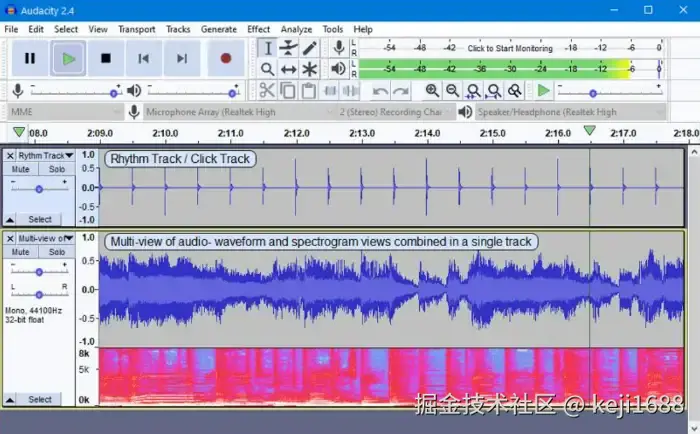This screenshot has width=700, height=434.
Task: Open the Rythm Track name dropdown menu
Action: (46, 156)
